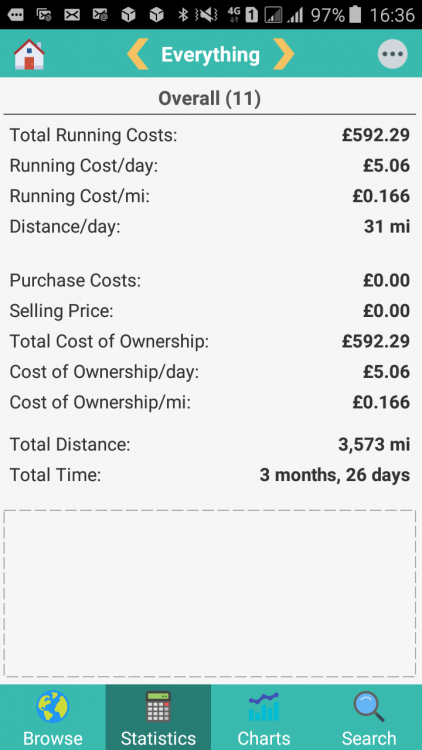Switch to the Browse tab label

pos(53,739)
